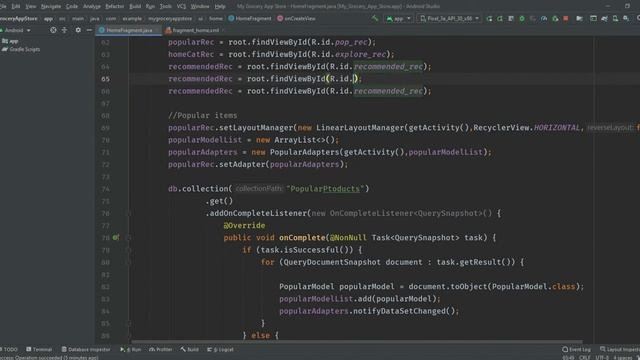Open the Pixel 3a API 30 device dropdown
This screenshot has width=640, height=360.
coord(449,18)
